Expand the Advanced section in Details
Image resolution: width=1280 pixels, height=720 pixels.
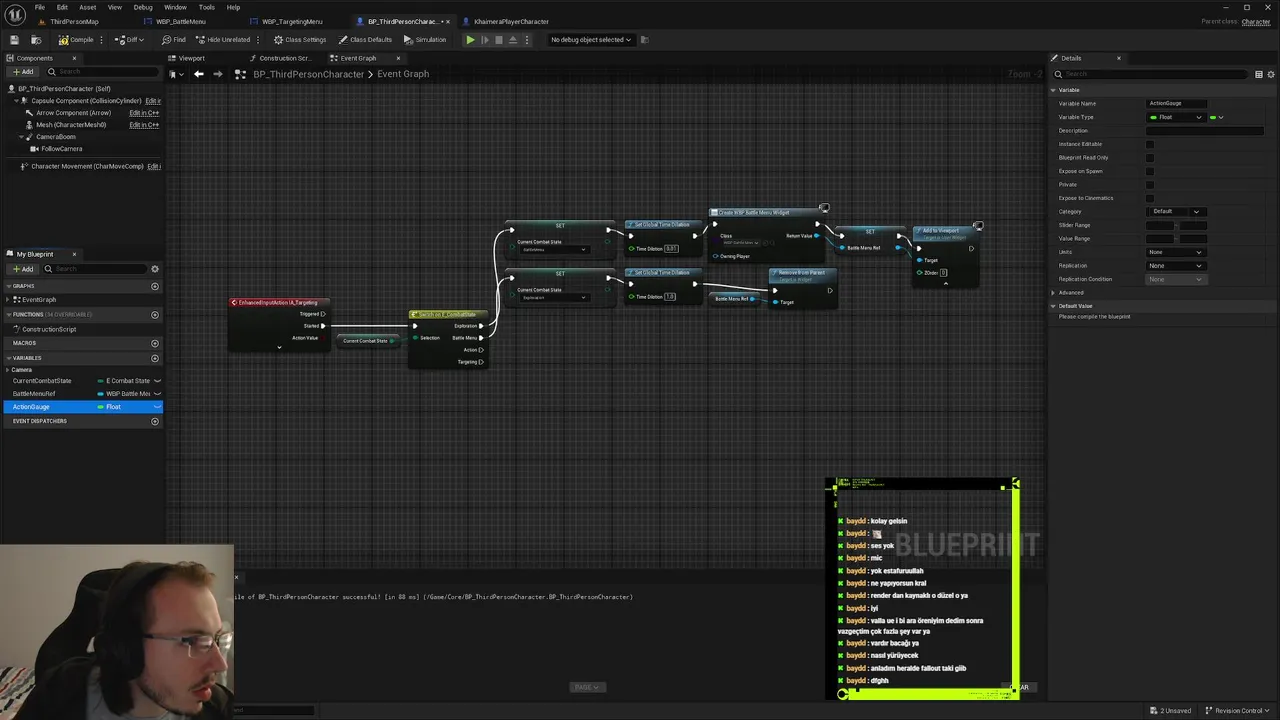pos(1053,293)
